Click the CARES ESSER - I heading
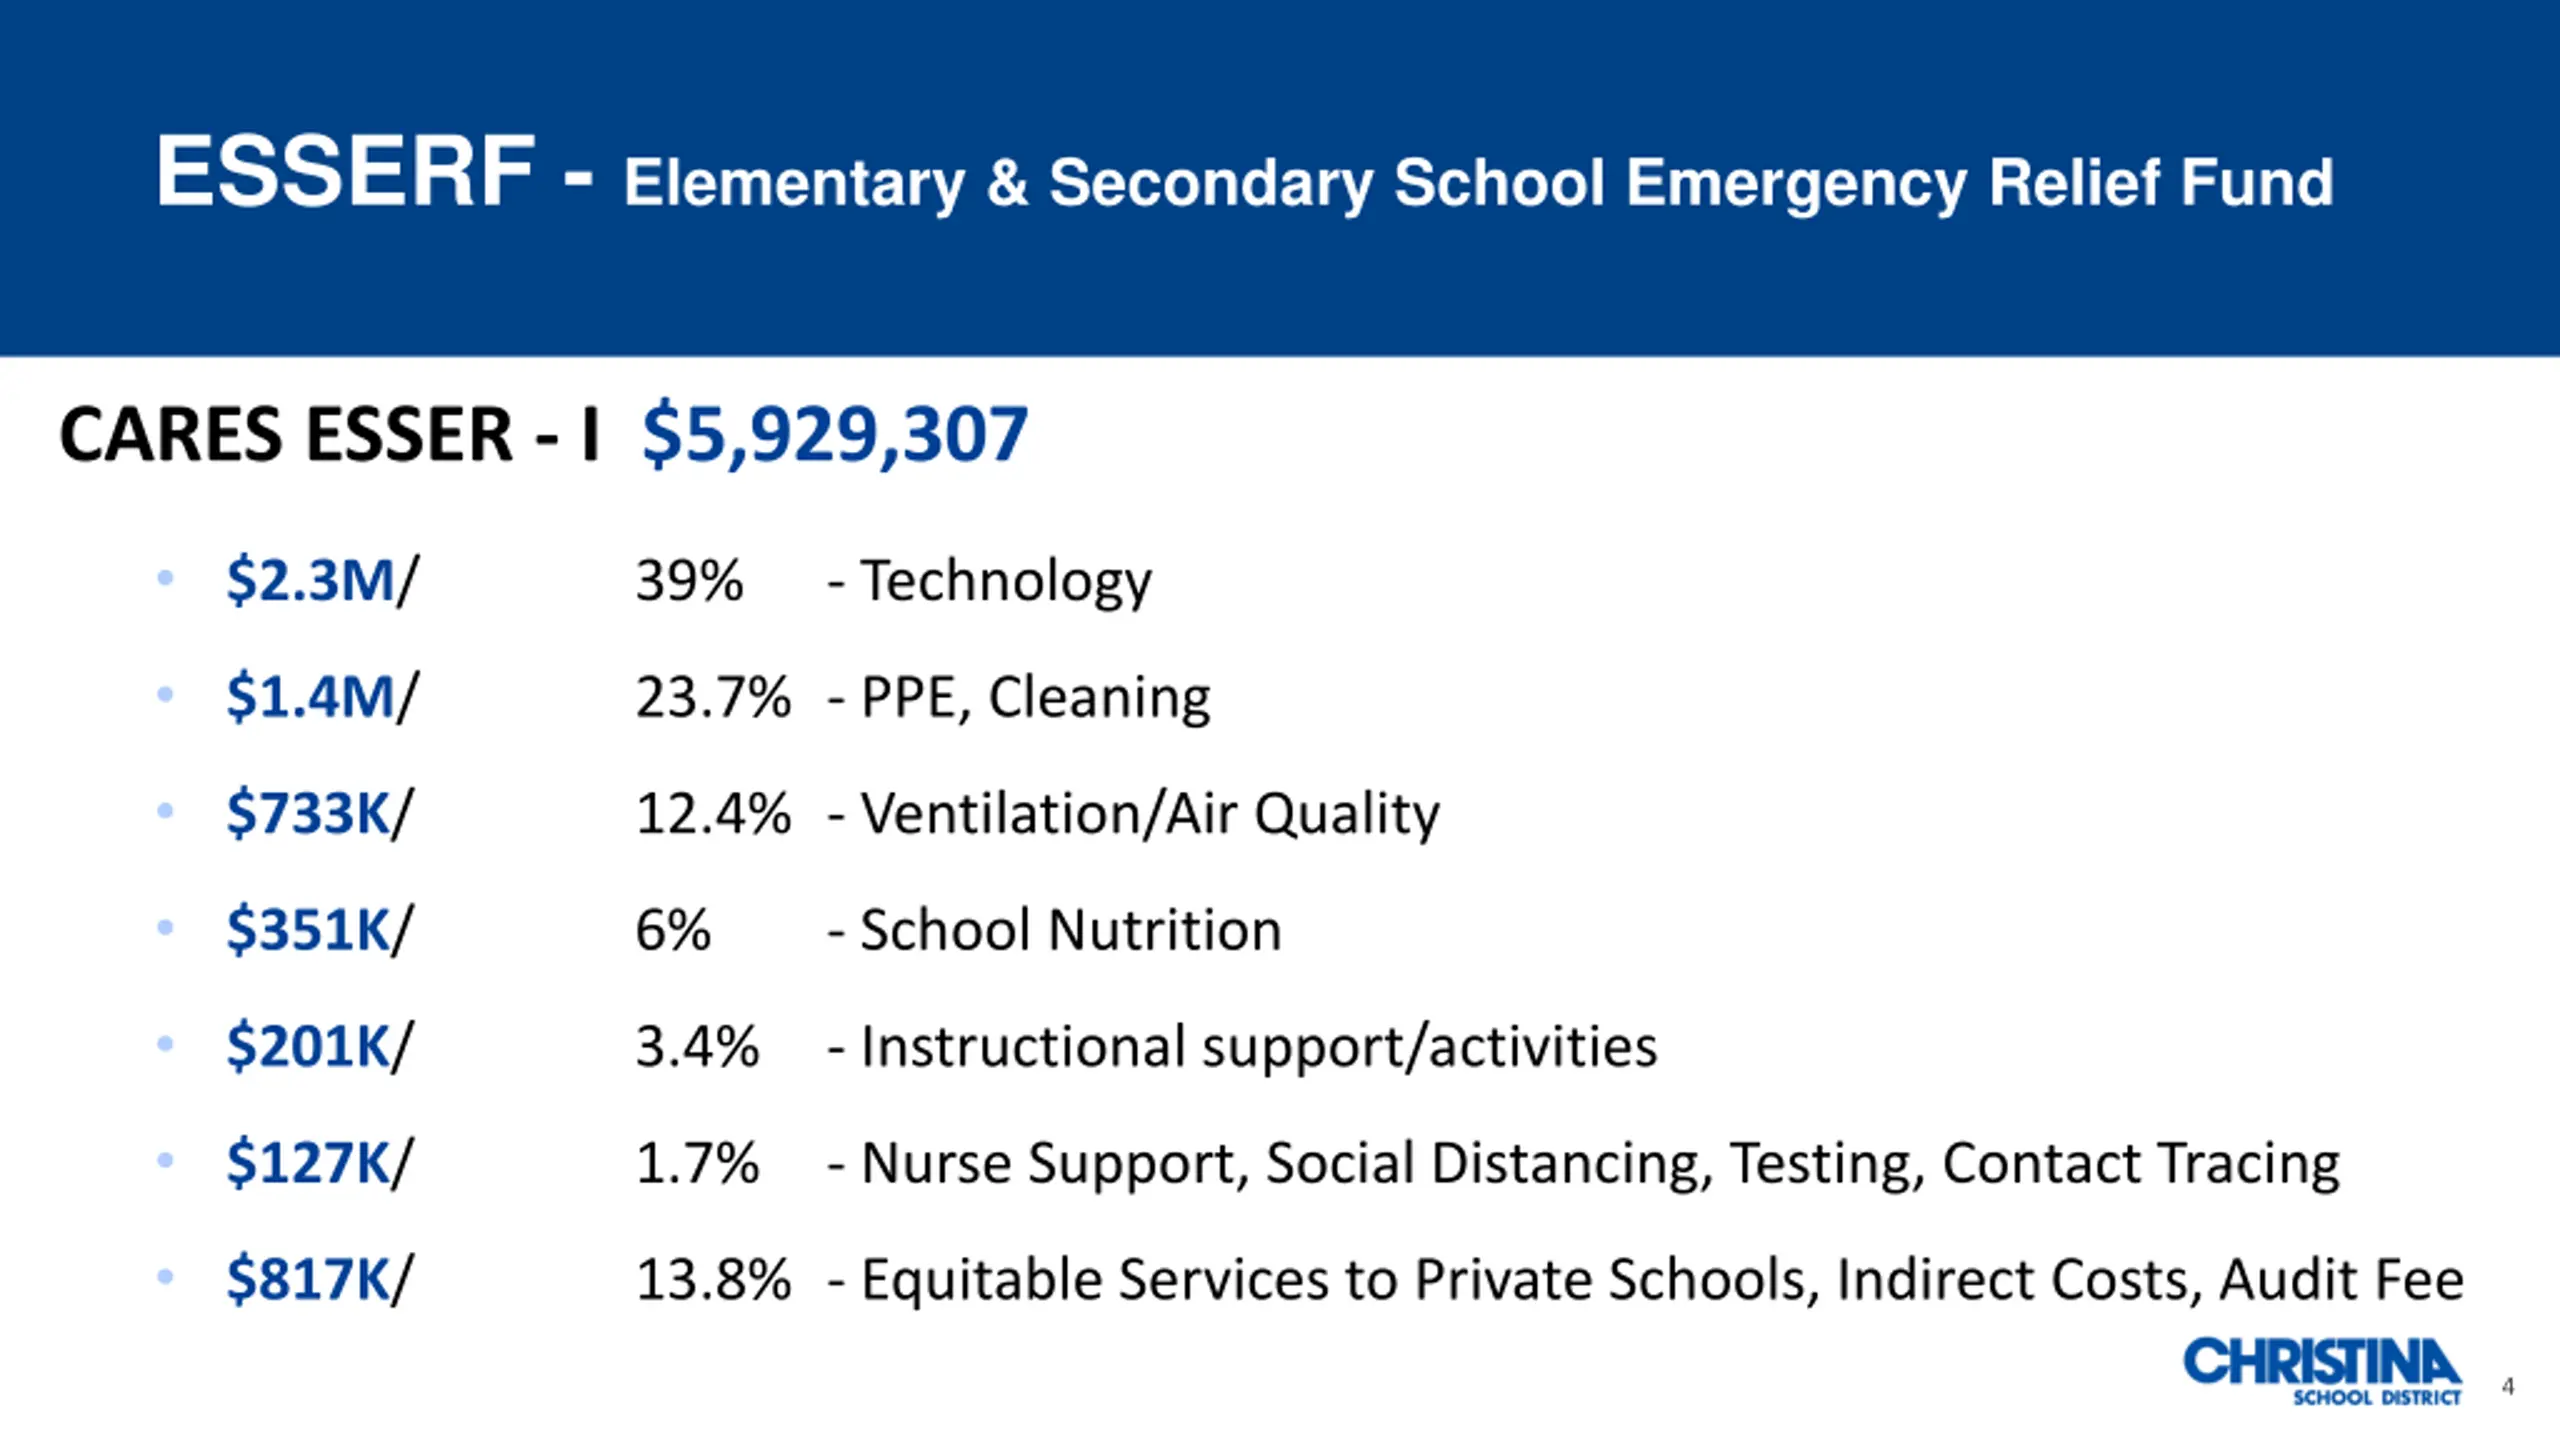 (330, 435)
